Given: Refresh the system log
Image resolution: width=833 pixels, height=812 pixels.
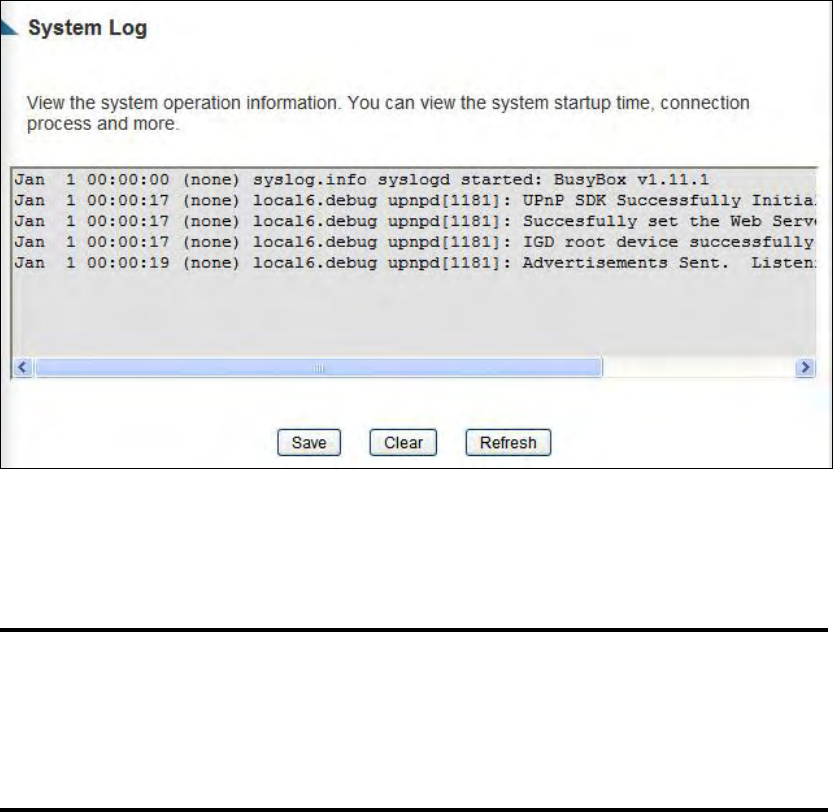Looking at the screenshot, I should [x=508, y=442].
